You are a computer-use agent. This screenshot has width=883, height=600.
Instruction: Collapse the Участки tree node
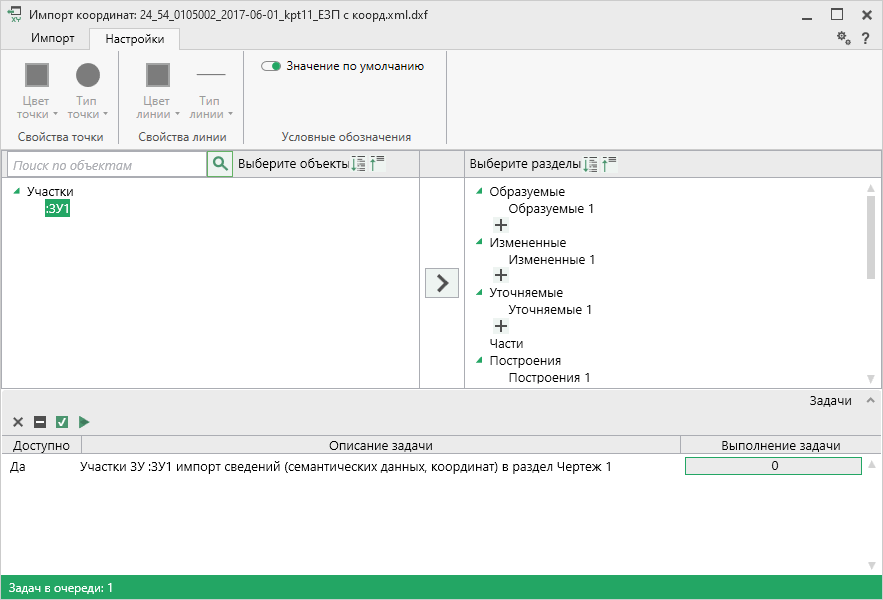pyautogui.click(x=16, y=192)
